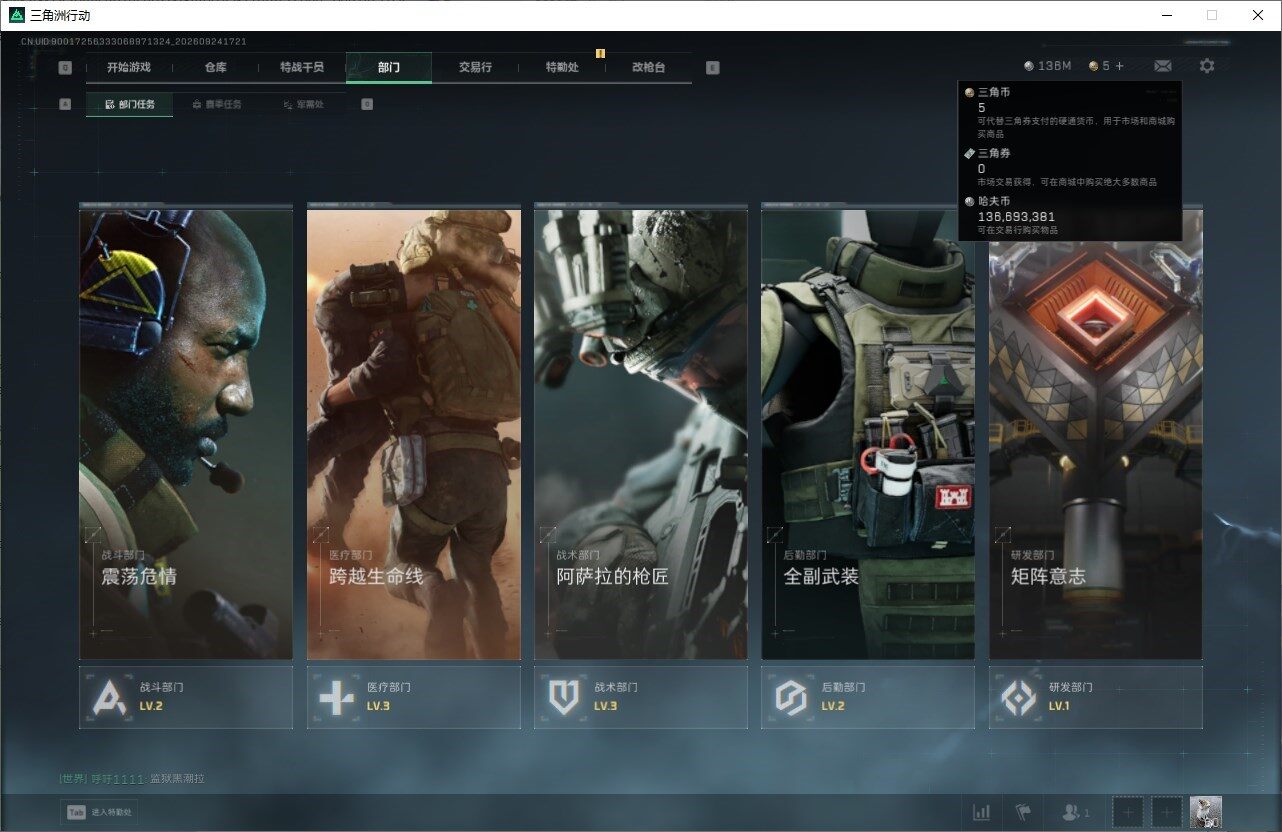Click the 战术部门 shield icon

click(564, 697)
